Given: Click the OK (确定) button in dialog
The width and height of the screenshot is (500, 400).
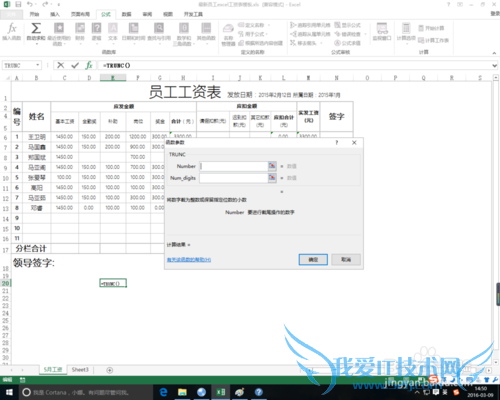Looking at the screenshot, I should pos(313,259).
